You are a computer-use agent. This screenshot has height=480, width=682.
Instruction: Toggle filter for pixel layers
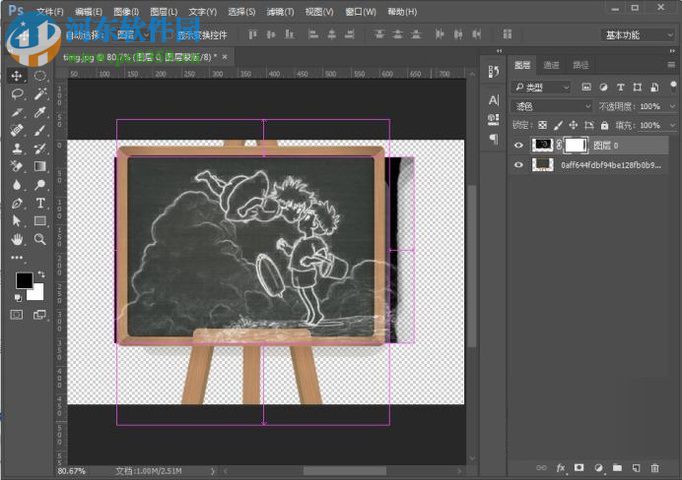pyautogui.click(x=586, y=87)
